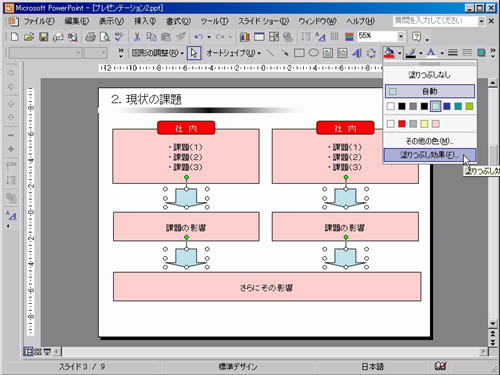Open the Undo history dropdown arrow
Image resolution: width=500 pixels, height=375 pixels.
coord(209,37)
